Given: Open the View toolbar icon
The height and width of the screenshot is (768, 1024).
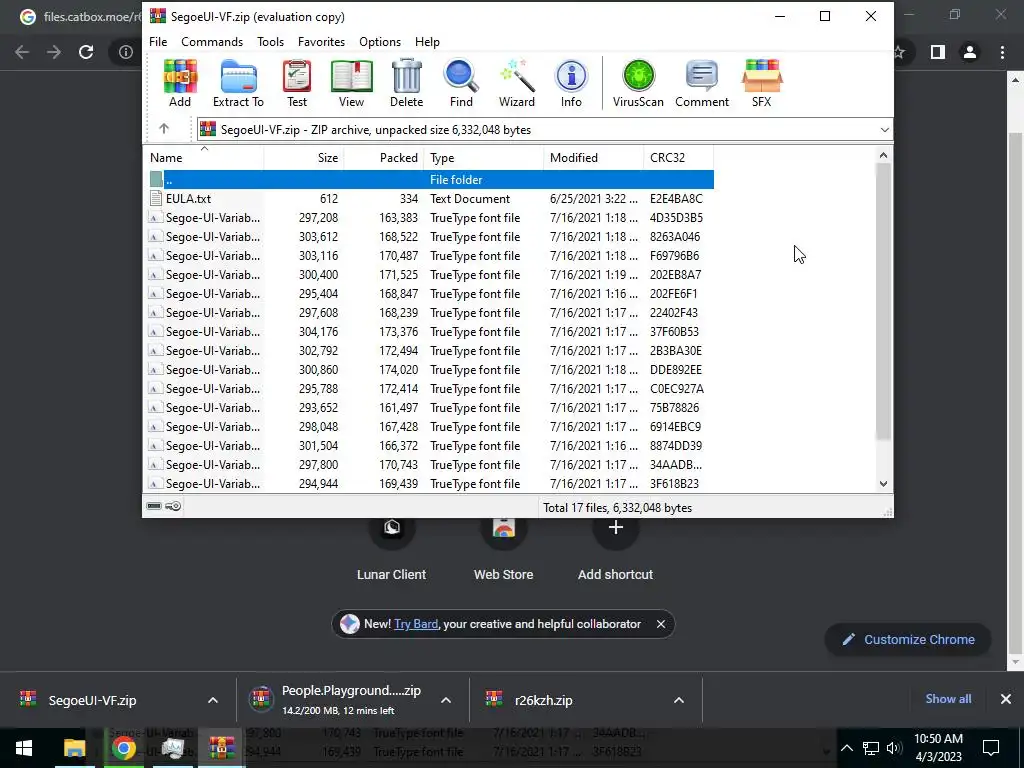Looking at the screenshot, I should coord(351,83).
